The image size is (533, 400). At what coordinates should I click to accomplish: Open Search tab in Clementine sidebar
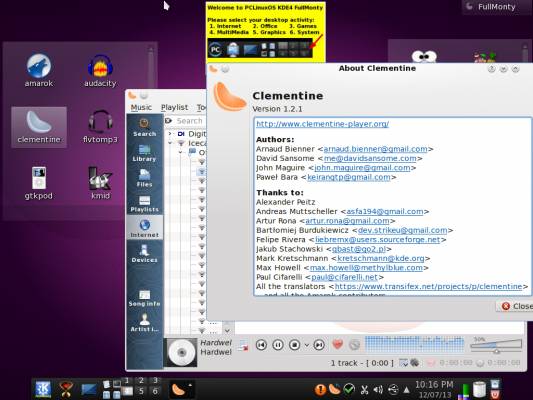[x=144, y=127]
